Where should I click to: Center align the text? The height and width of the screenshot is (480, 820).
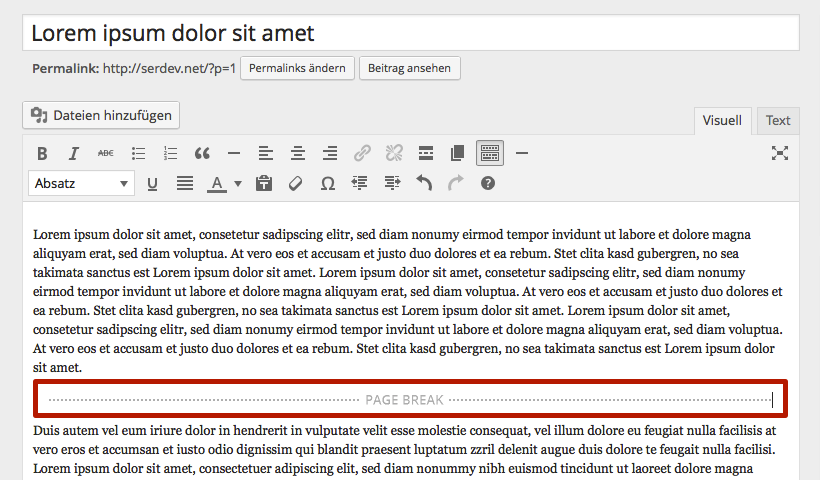pyautogui.click(x=298, y=153)
